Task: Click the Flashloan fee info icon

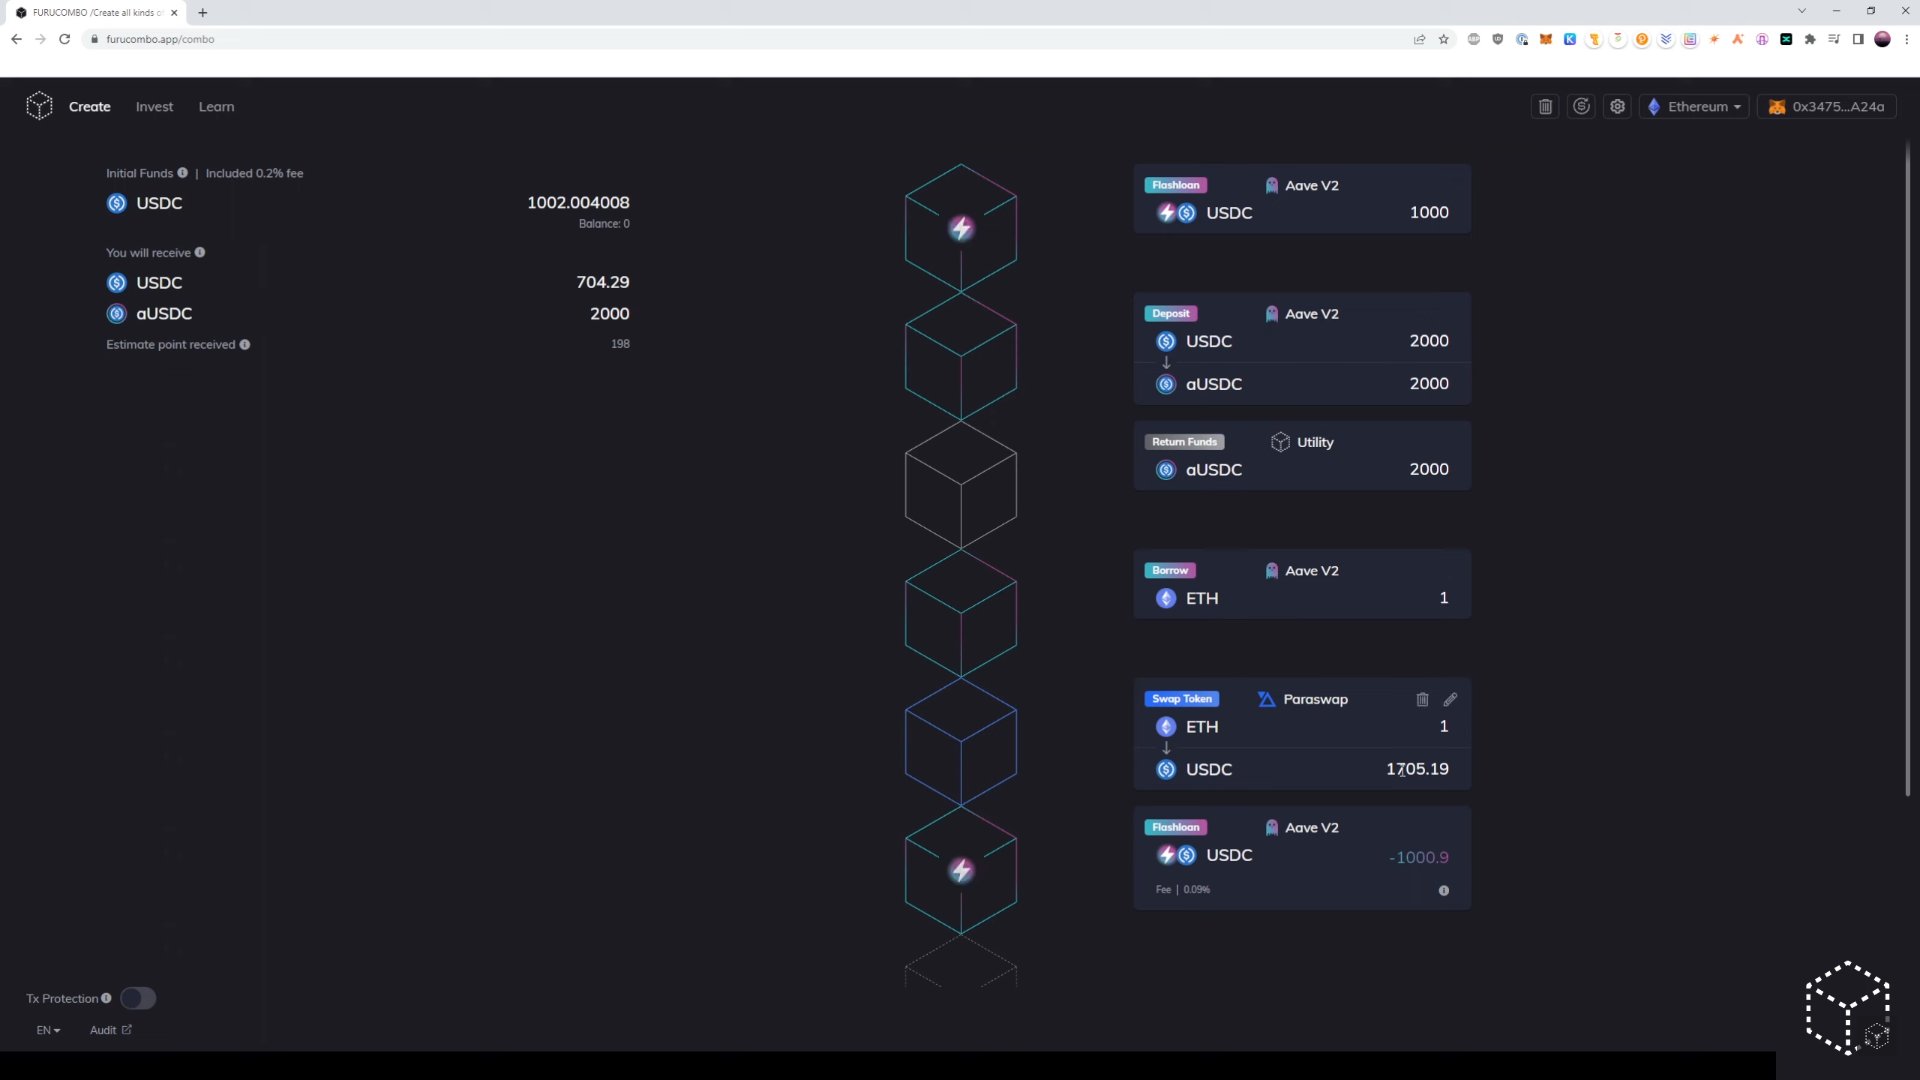Action: point(1443,891)
